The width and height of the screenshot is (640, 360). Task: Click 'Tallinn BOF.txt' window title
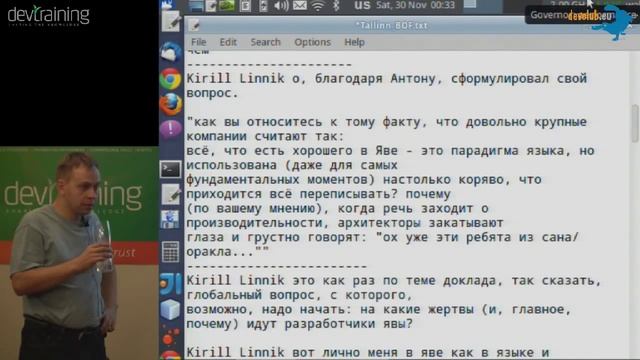pyautogui.click(x=391, y=25)
